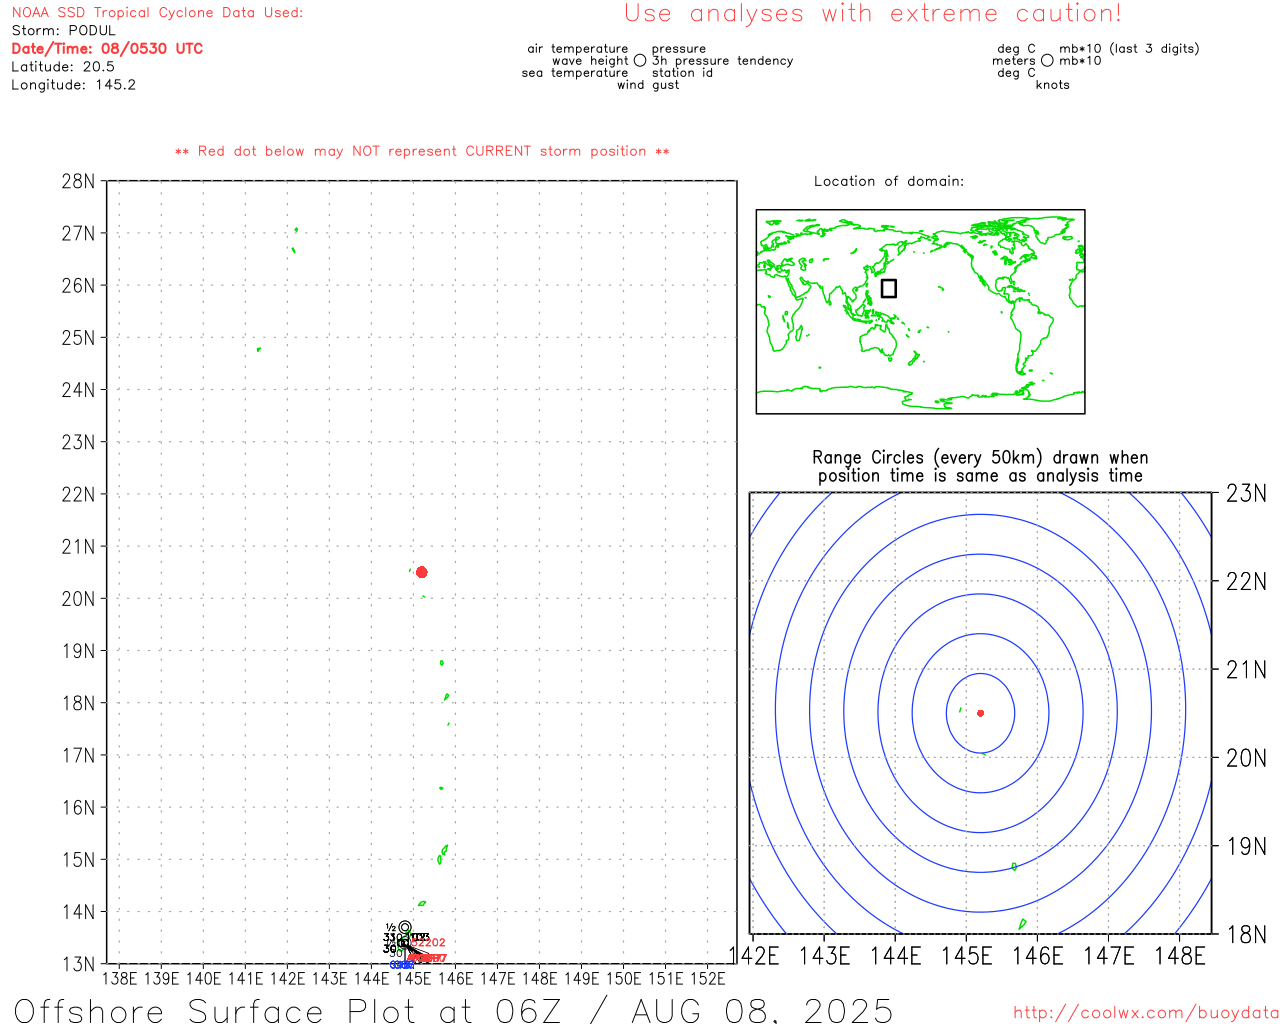The height and width of the screenshot is (1024, 1280).
Task: Click the 'Latitude: 20.5' text
Action: (x=63, y=67)
